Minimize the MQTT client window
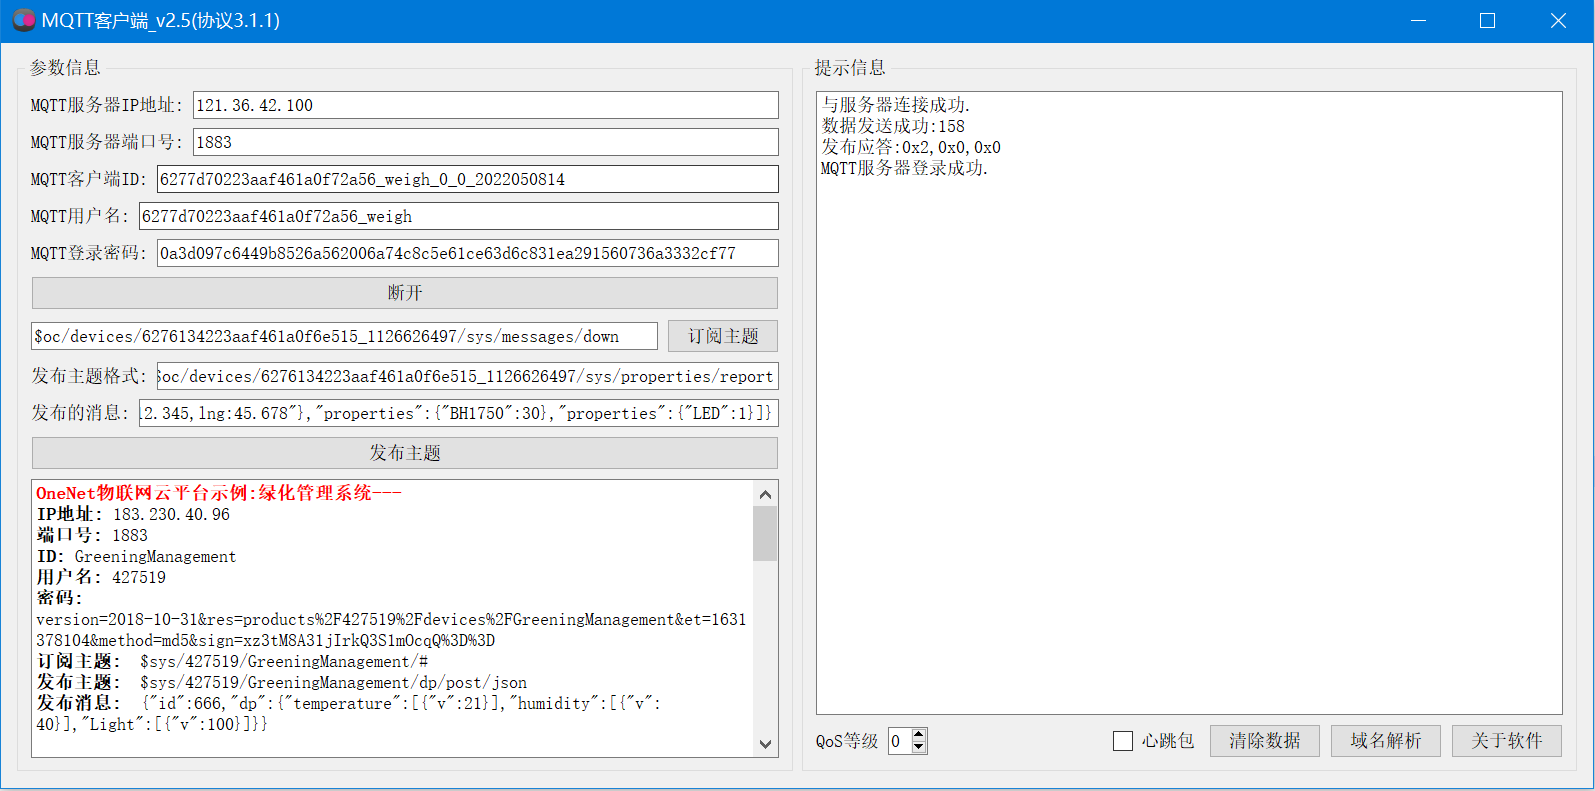Image resolution: width=1595 pixels, height=791 pixels. (x=1417, y=20)
